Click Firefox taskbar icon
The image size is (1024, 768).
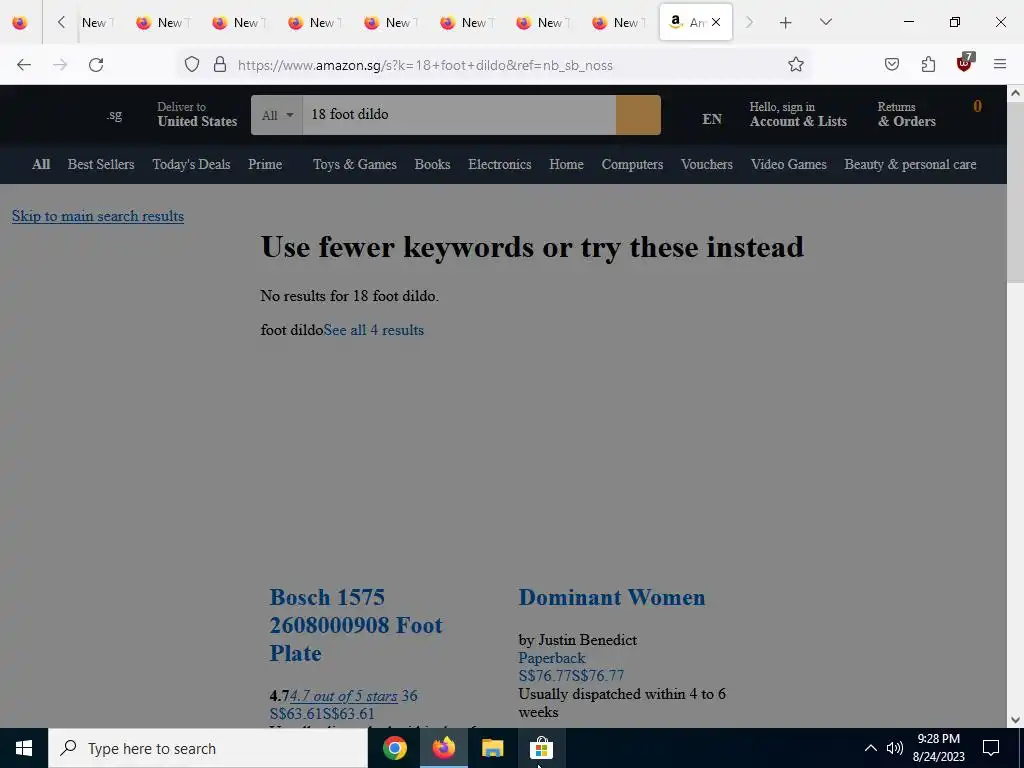444,748
